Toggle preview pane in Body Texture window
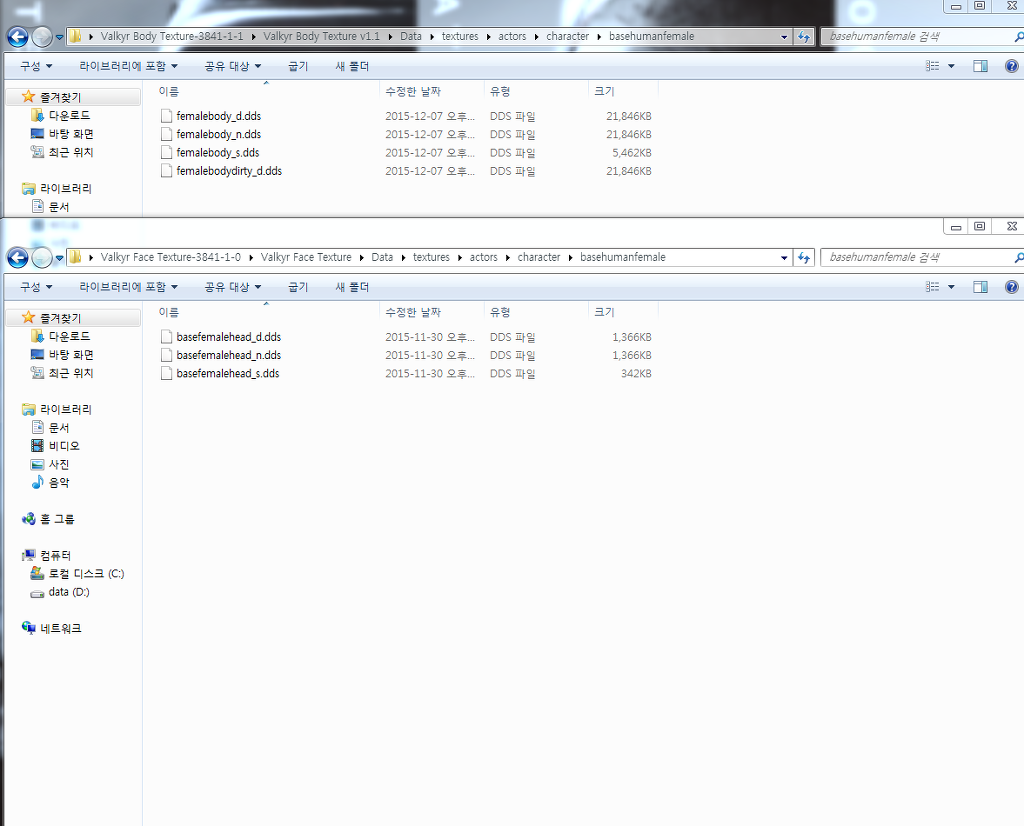This screenshot has height=826, width=1024. click(x=980, y=66)
